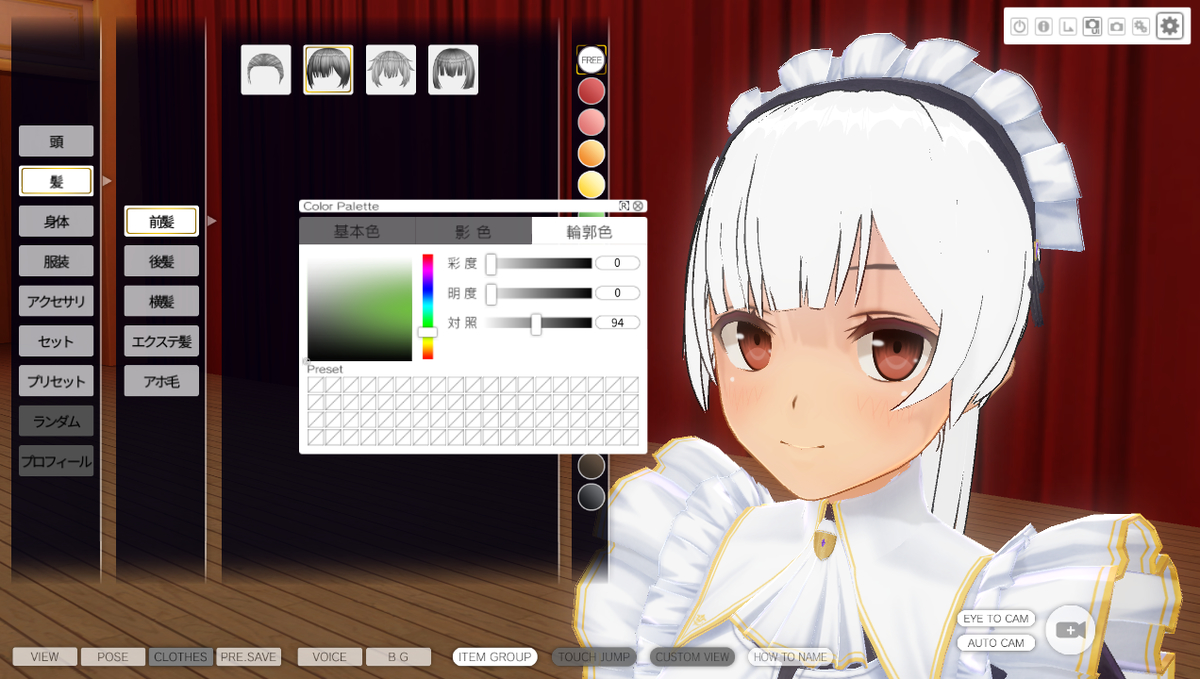The image size is (1200, 679).
Task: Click the reset [R] icon in Color Palette
Action: pos(624,206)
